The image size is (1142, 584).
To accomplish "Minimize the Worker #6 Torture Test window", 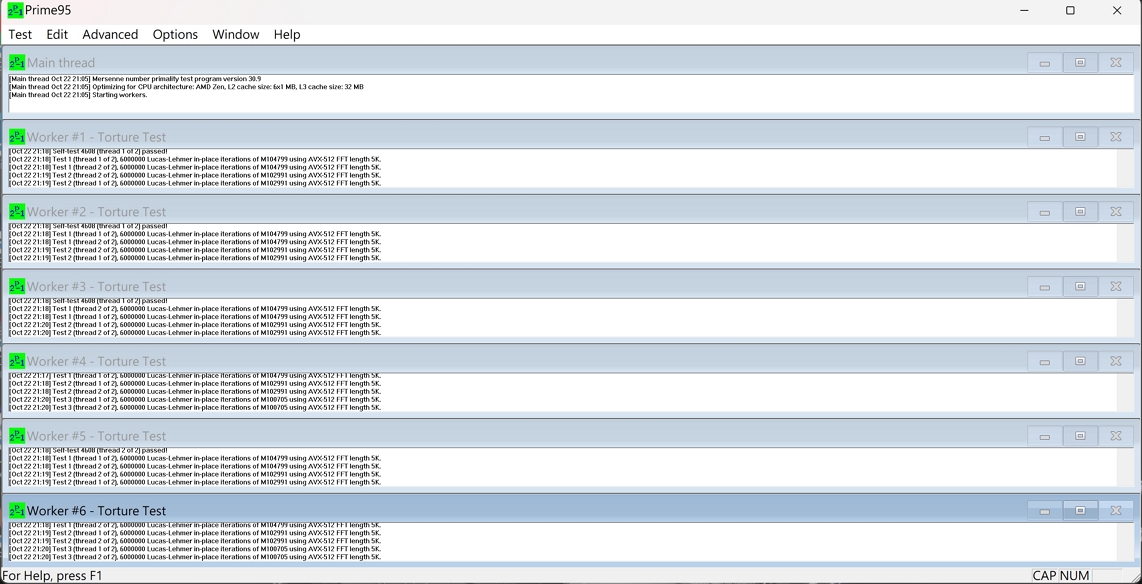I will coord(1044,510).
